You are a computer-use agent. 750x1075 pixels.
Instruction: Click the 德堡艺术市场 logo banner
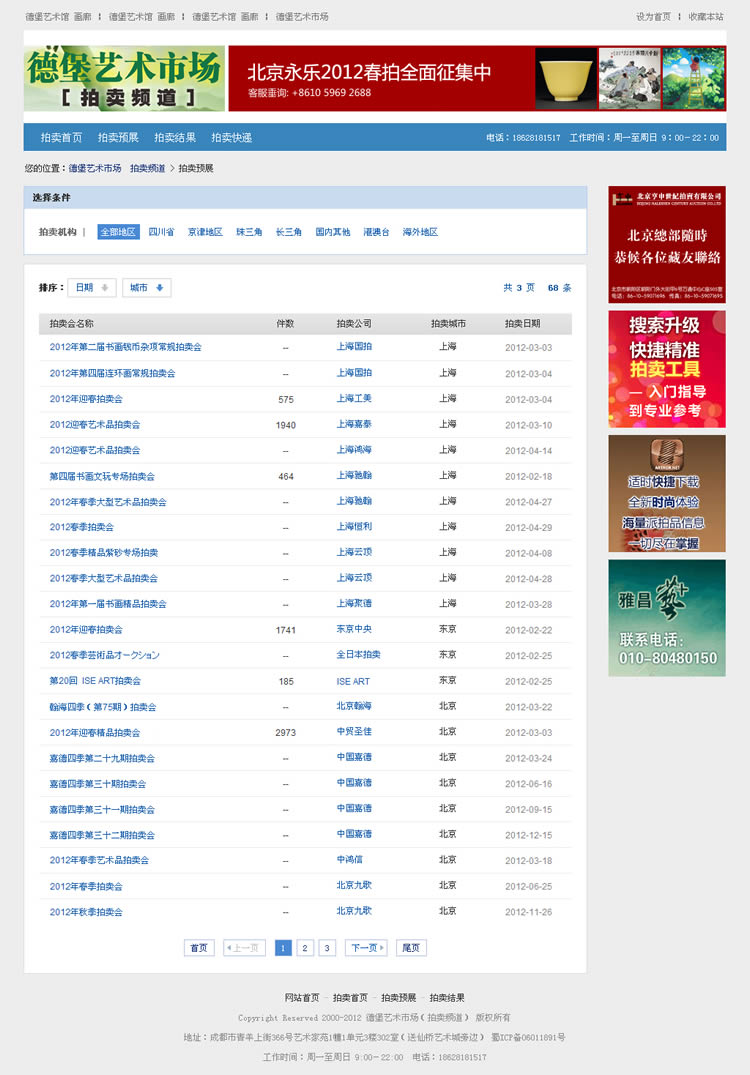pyautogui.click(x=124, y=78)
